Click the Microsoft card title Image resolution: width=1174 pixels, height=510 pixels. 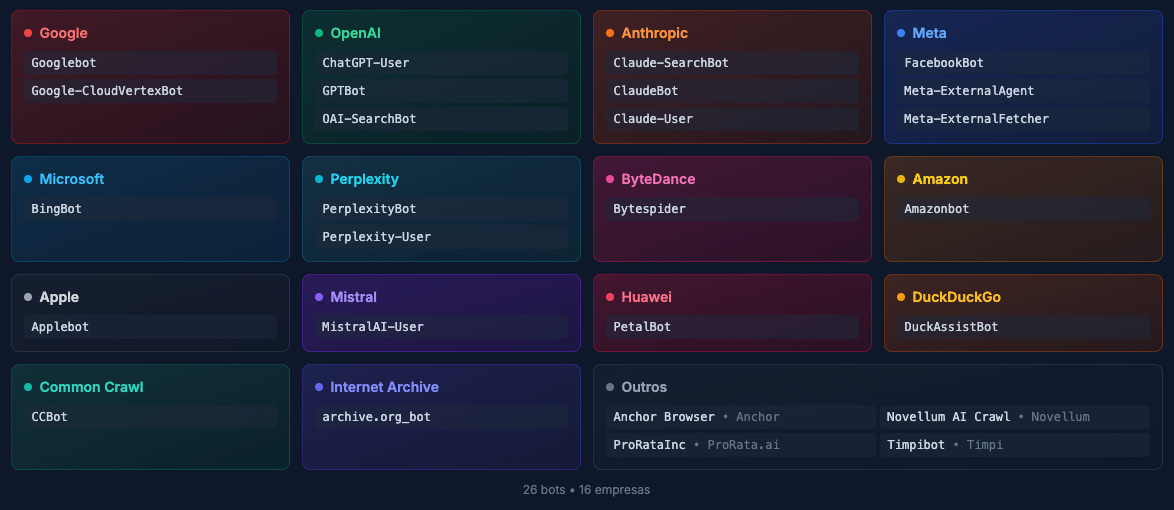tap(72, 179)
